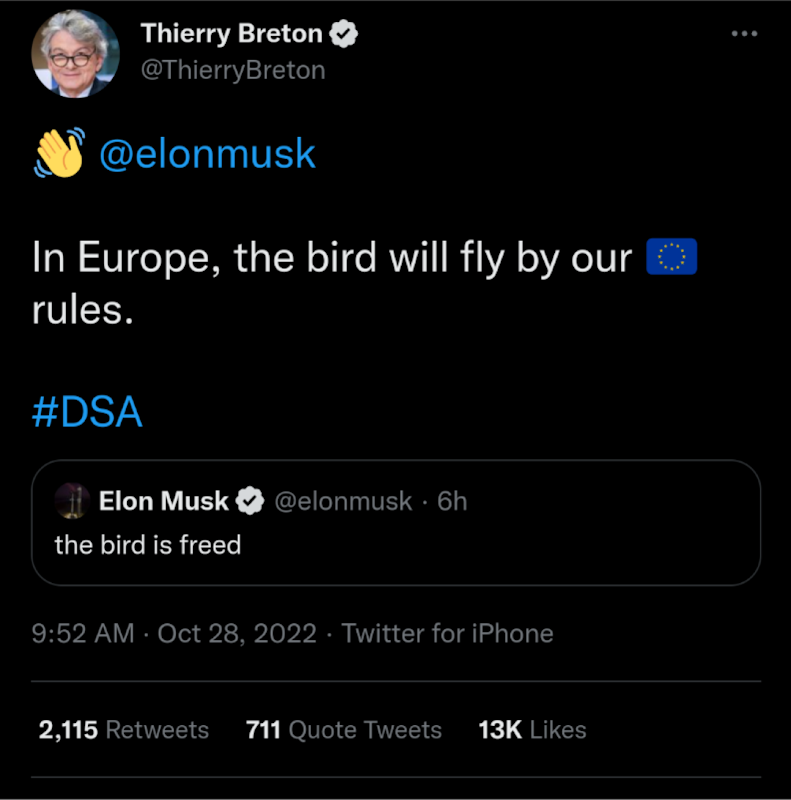Open the @elonmusk mention link
791x800 pixels.
tap(207, 154)
